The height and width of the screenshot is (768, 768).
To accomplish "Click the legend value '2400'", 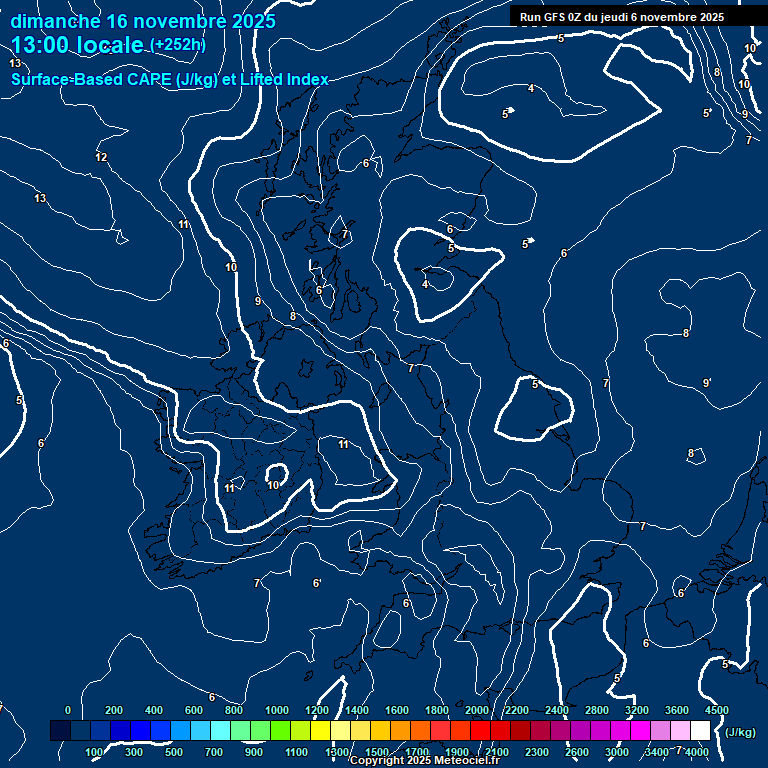I will [x=557, y=710].
